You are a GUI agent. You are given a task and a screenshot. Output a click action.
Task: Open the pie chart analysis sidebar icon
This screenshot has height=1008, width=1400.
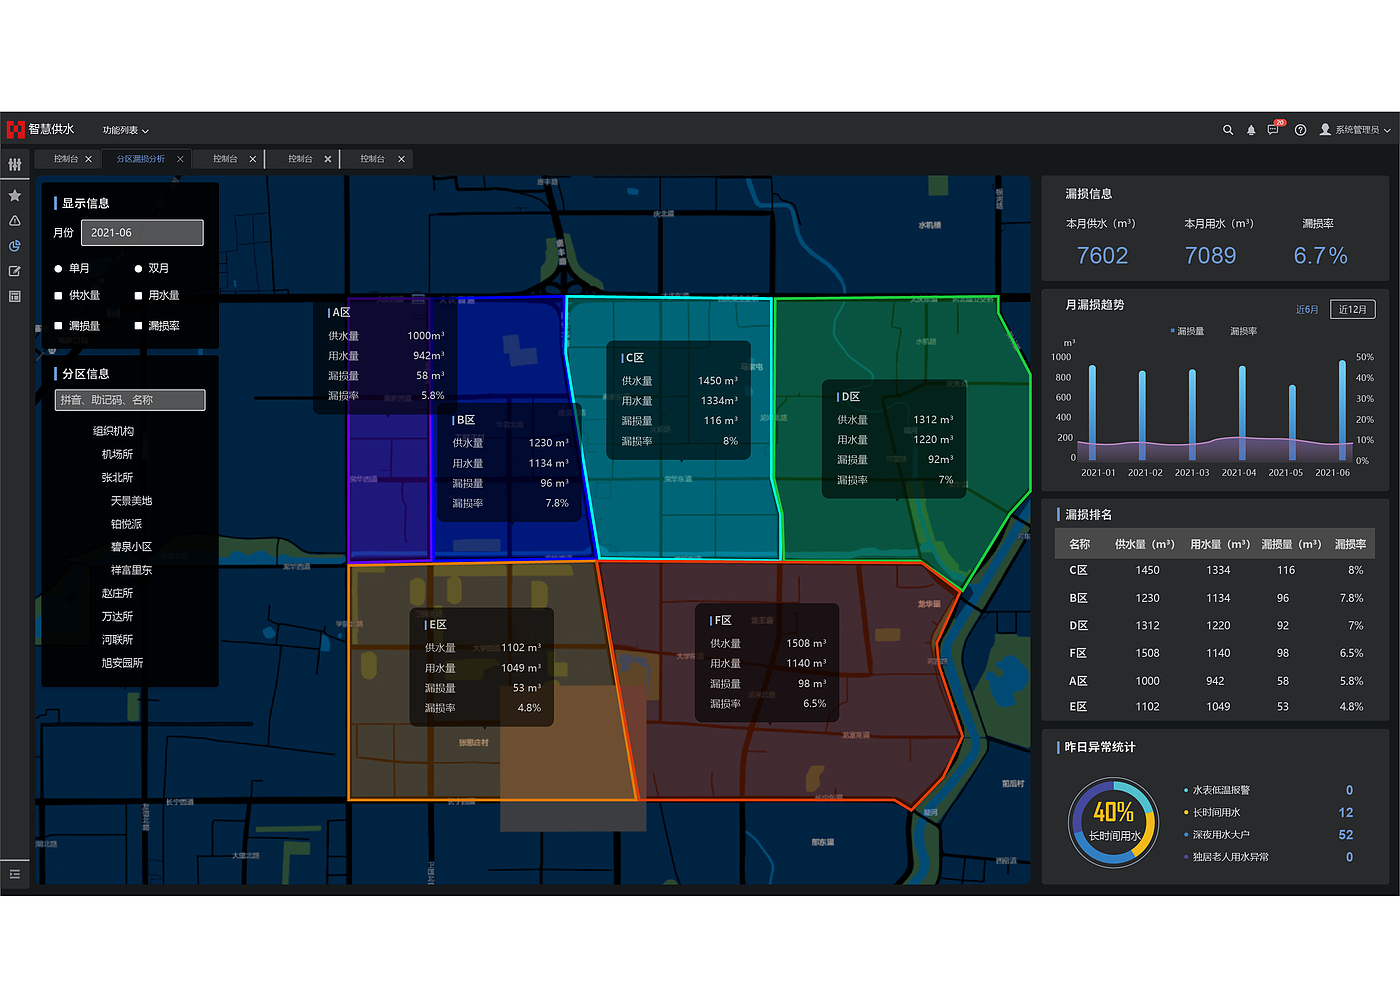coord(15,246)
